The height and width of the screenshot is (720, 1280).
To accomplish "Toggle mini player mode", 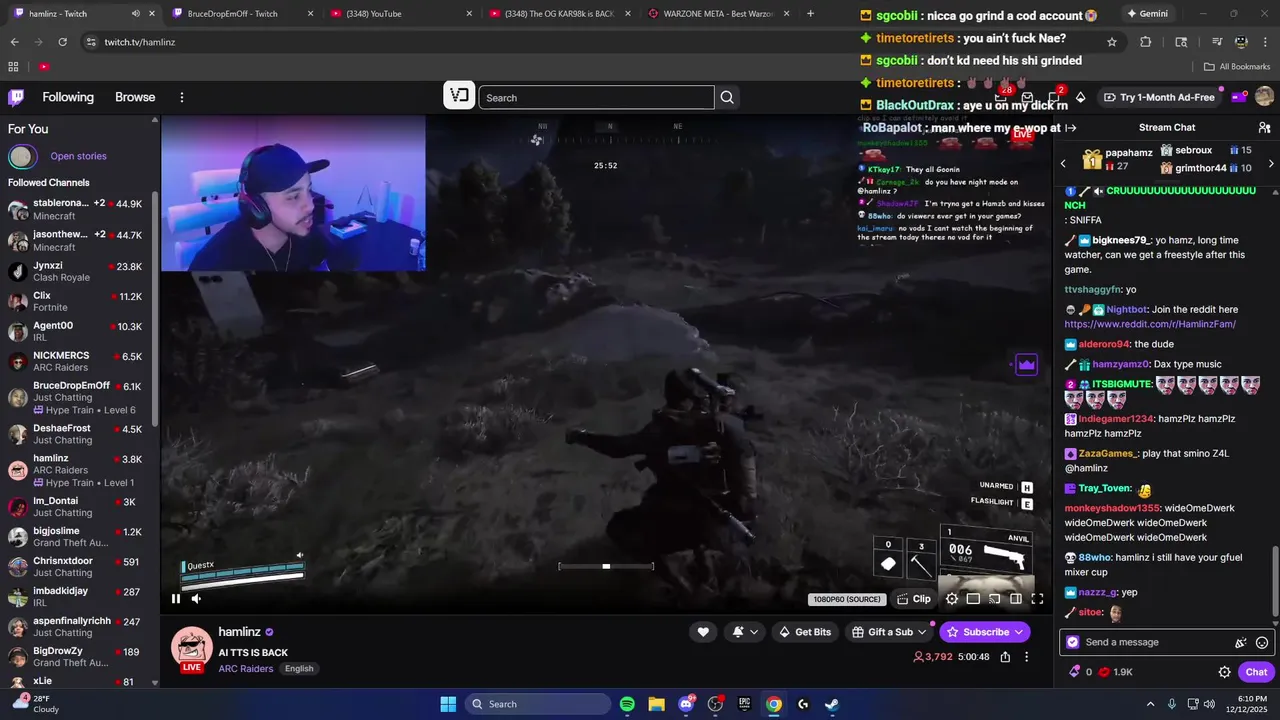I will (x=973, y=599).
